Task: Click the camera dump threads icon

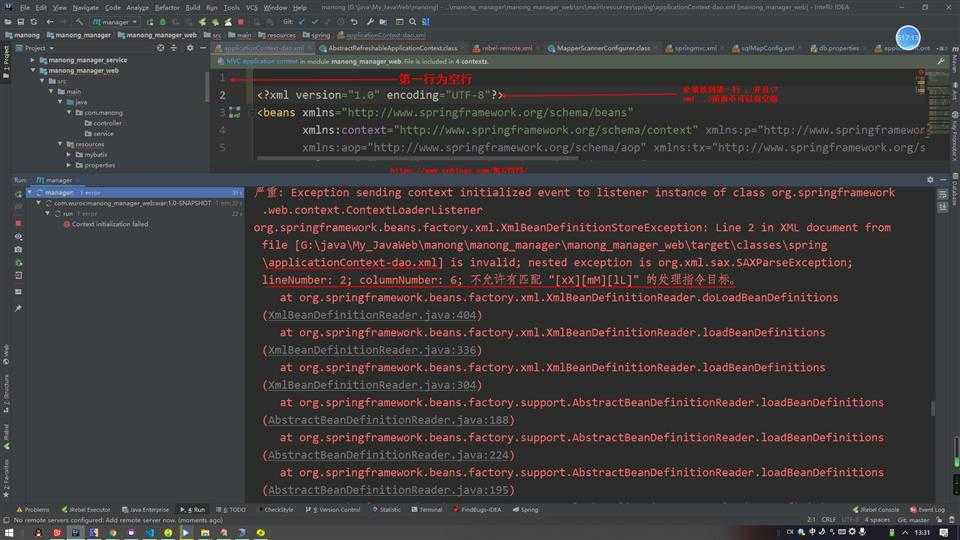Action: pos(18,250)
